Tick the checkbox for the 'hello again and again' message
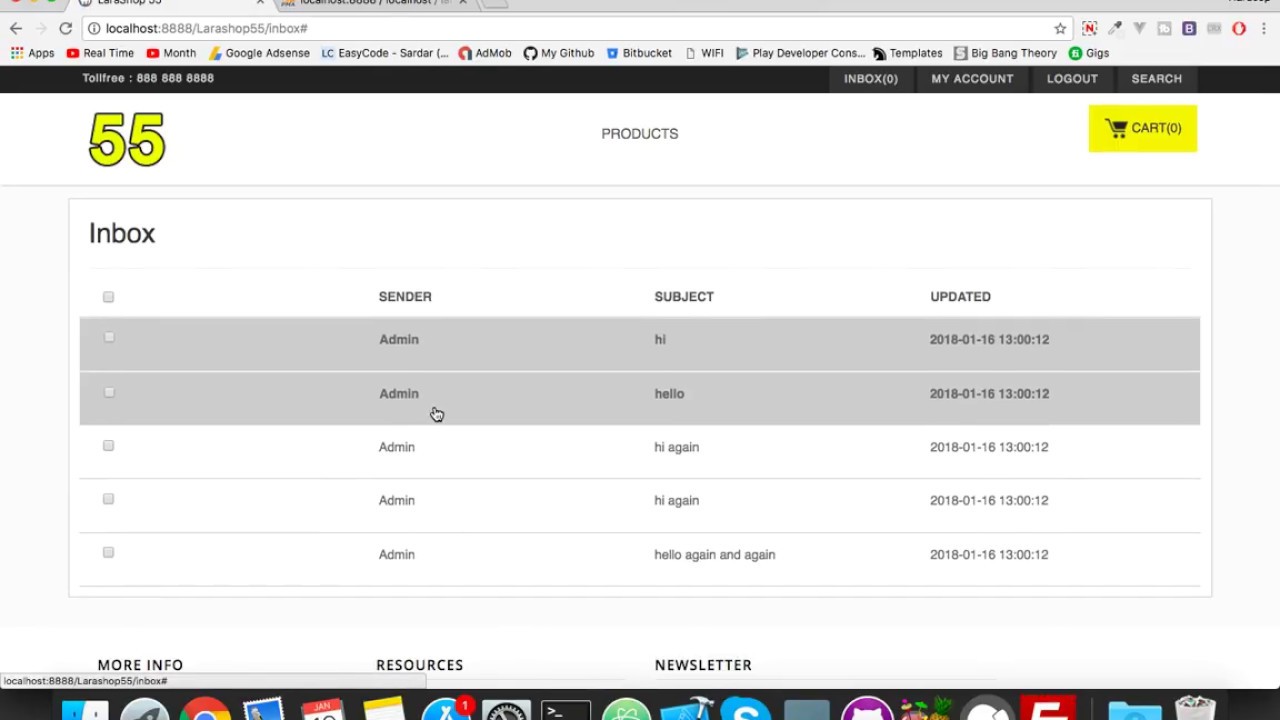The image size is (1280, 720). click(x=108, y=552)
